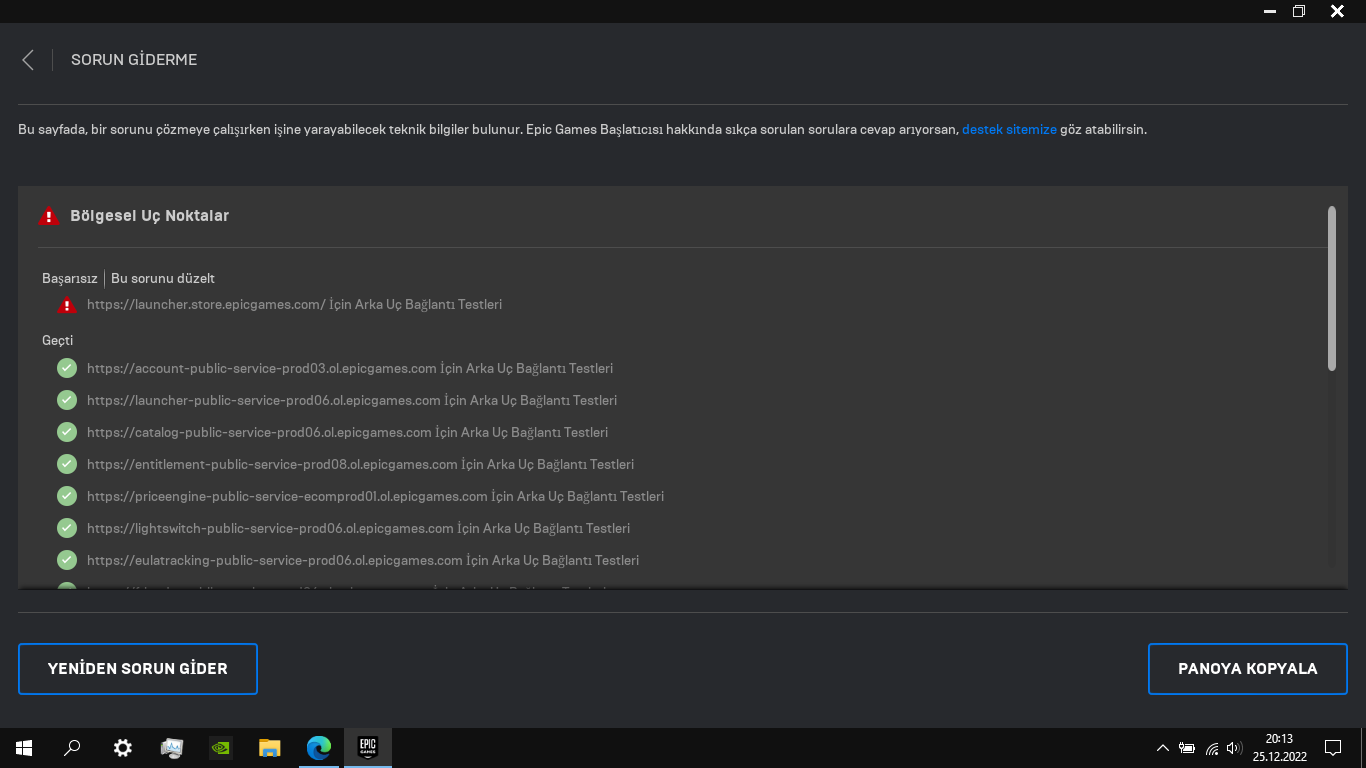The height and width of the screenshot is (768, 1366).
Task: Select the priceengine-public-service-ecomprod01 URL text
Action: click(x=287, y=496)
